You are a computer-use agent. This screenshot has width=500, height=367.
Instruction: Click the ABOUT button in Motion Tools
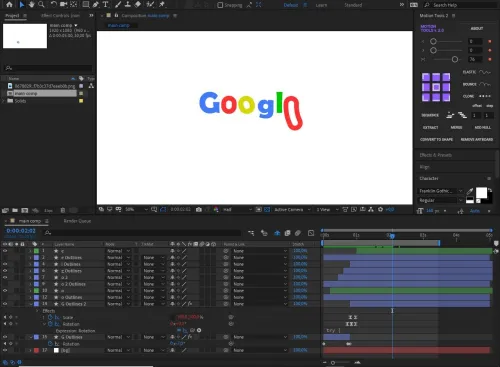(477, 28)
